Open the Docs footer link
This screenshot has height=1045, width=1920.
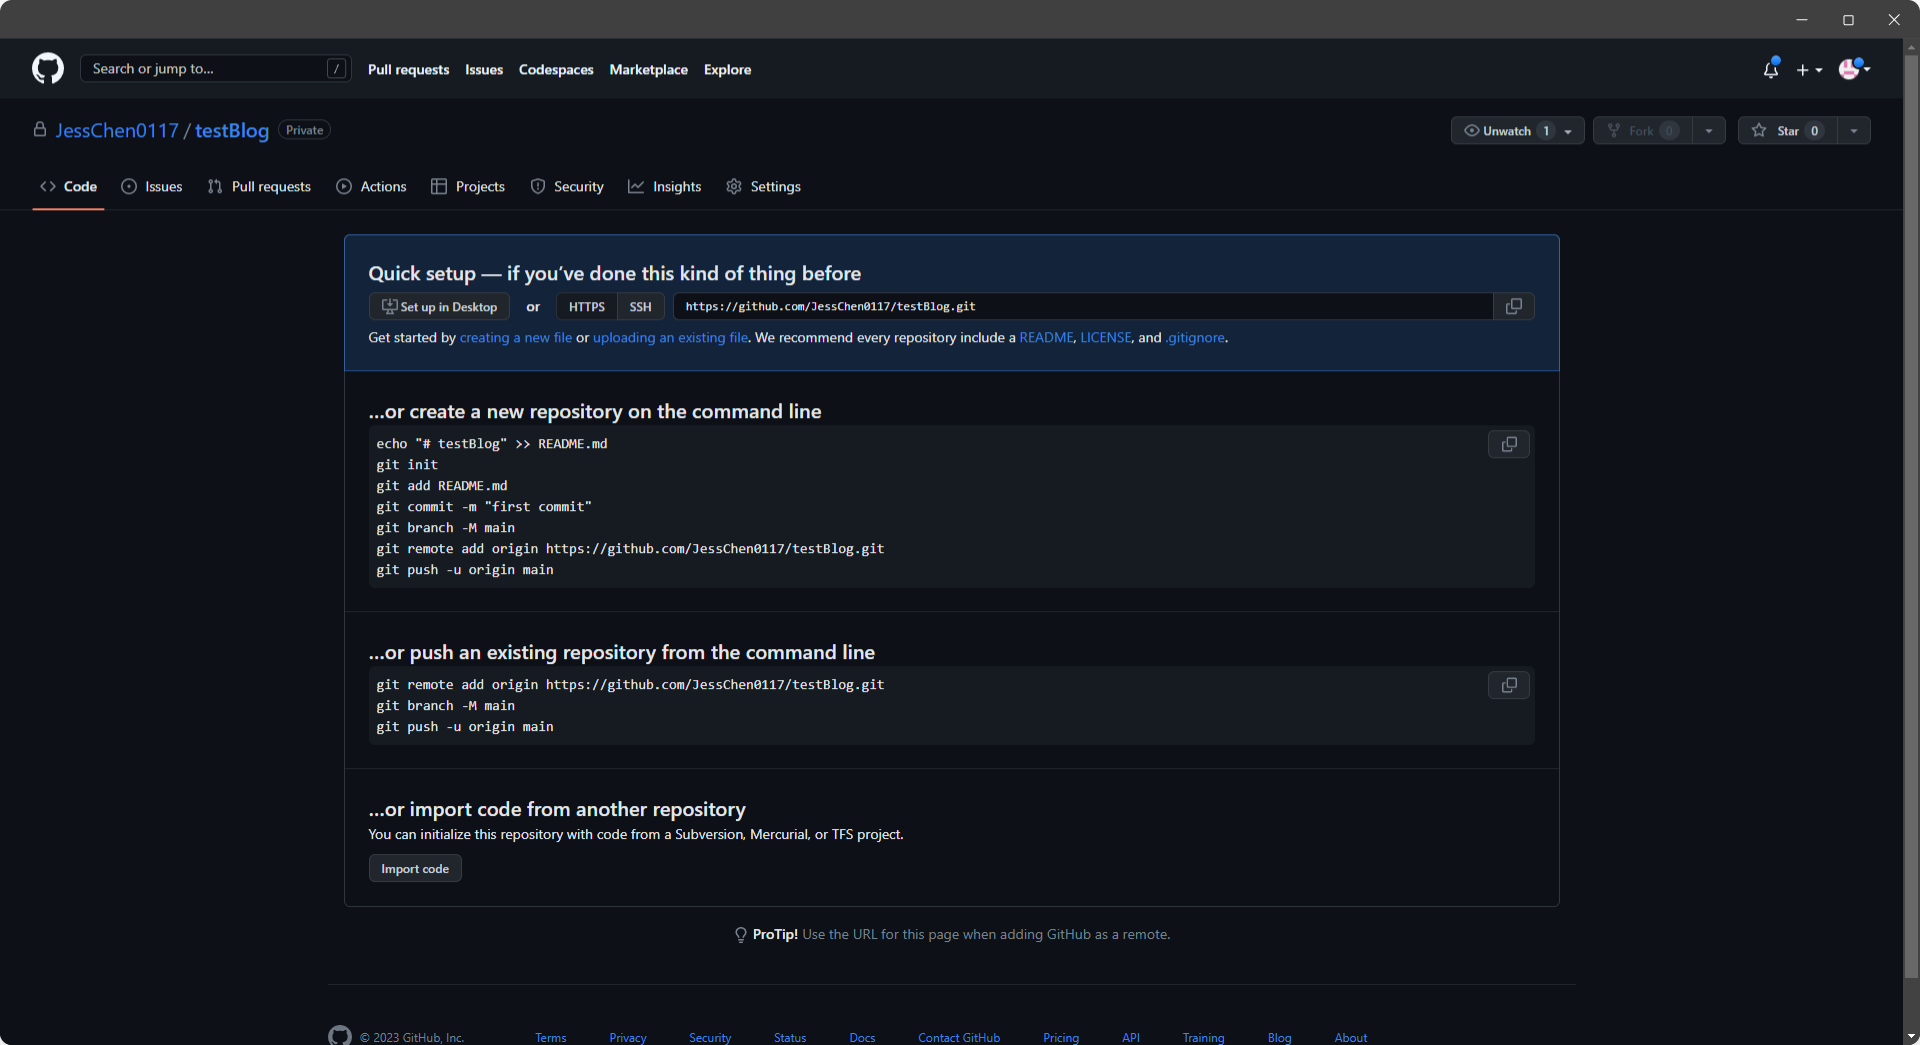862,1038
